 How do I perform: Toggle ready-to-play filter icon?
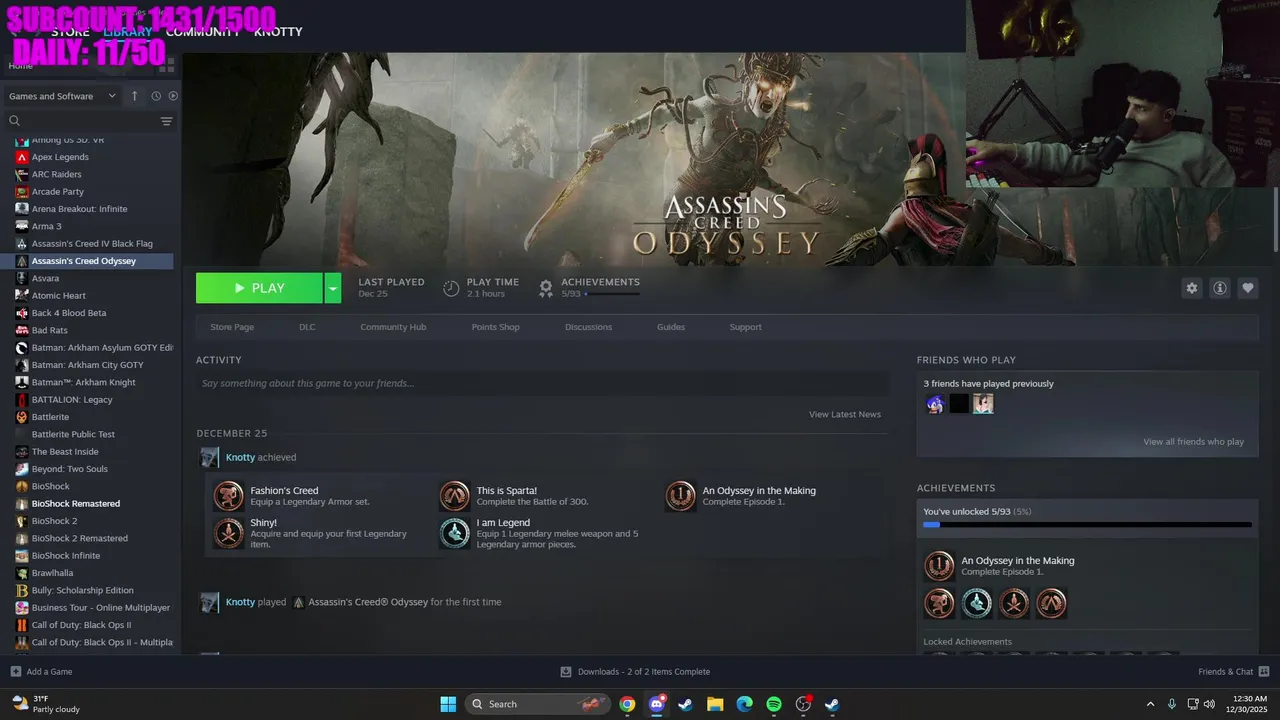[173, 96]
